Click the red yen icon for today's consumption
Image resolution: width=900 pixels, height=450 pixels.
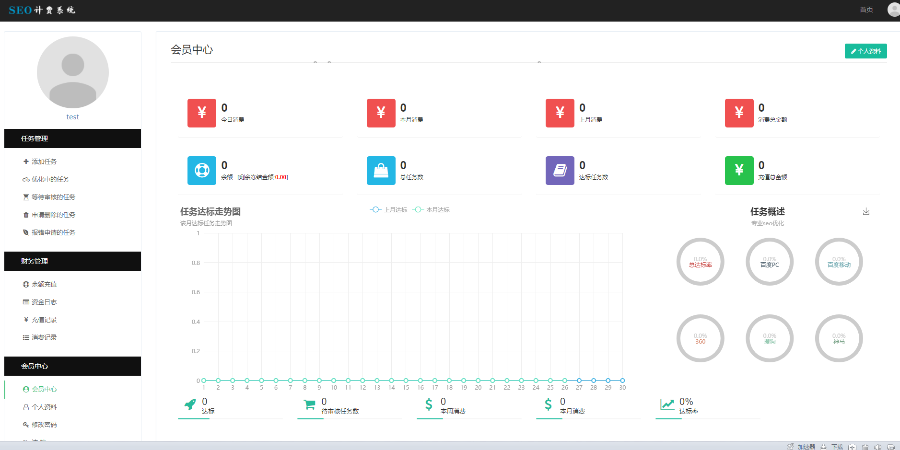pos(201,113)
